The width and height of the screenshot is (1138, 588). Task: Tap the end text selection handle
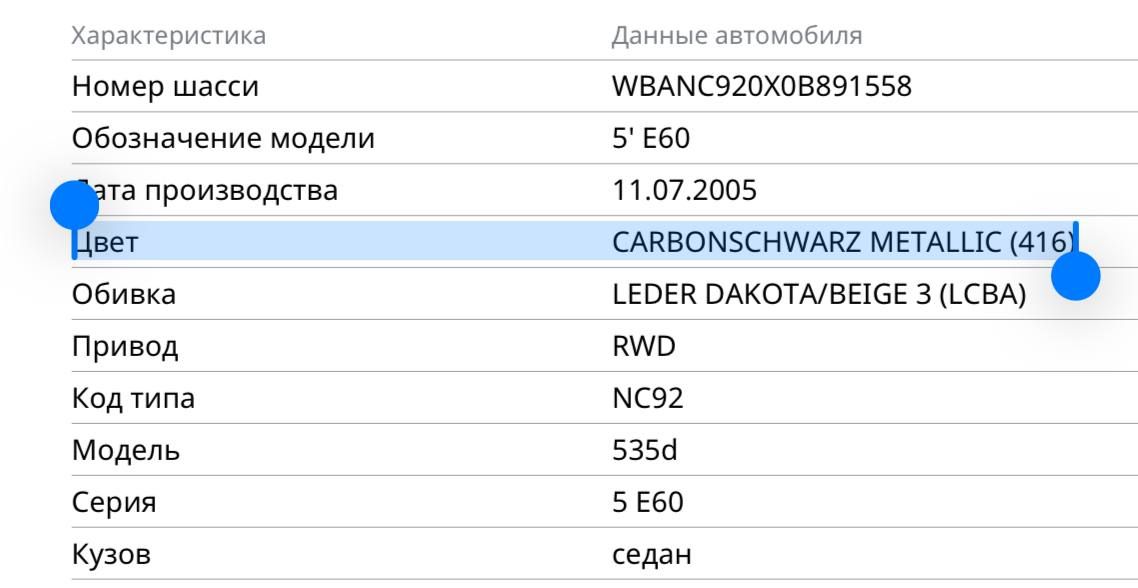click(1076, 275)
